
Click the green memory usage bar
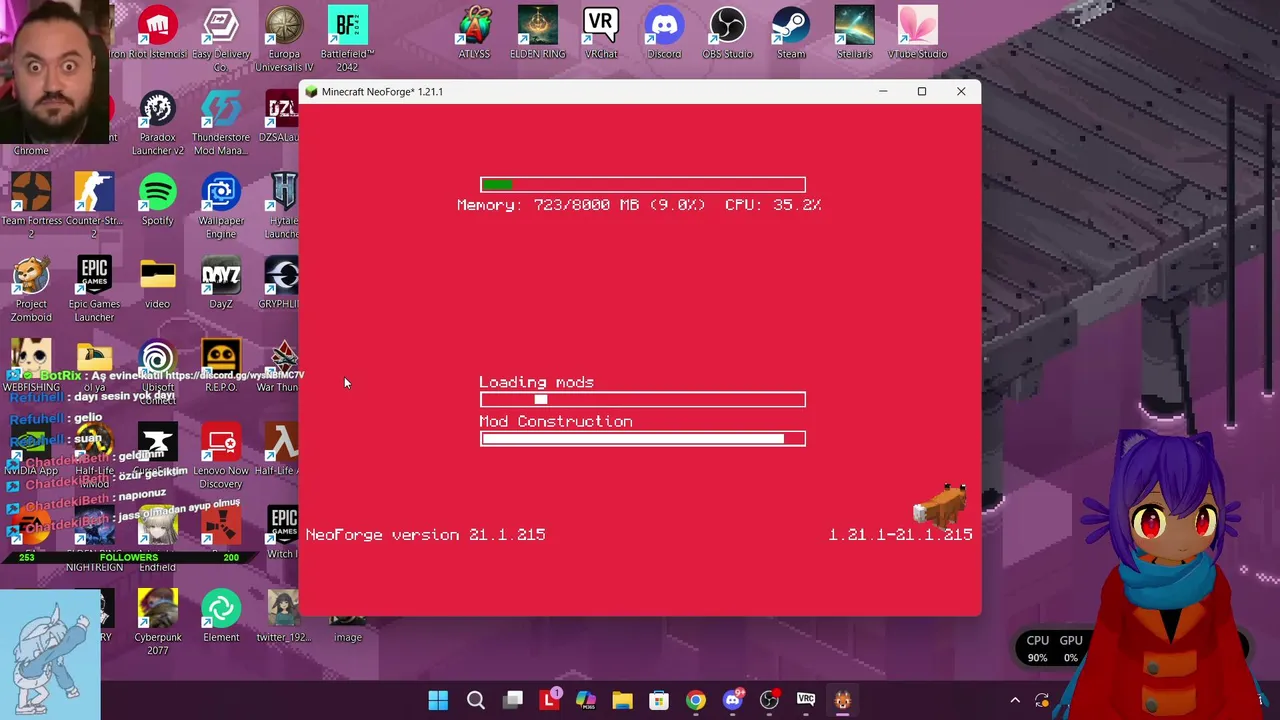(497, 184)
